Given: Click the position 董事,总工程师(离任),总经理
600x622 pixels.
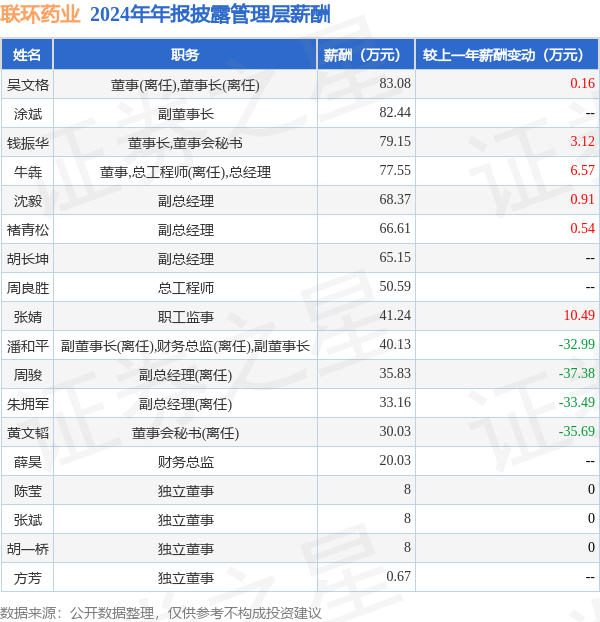Looking at the screenshot, I should pos(185,172).
